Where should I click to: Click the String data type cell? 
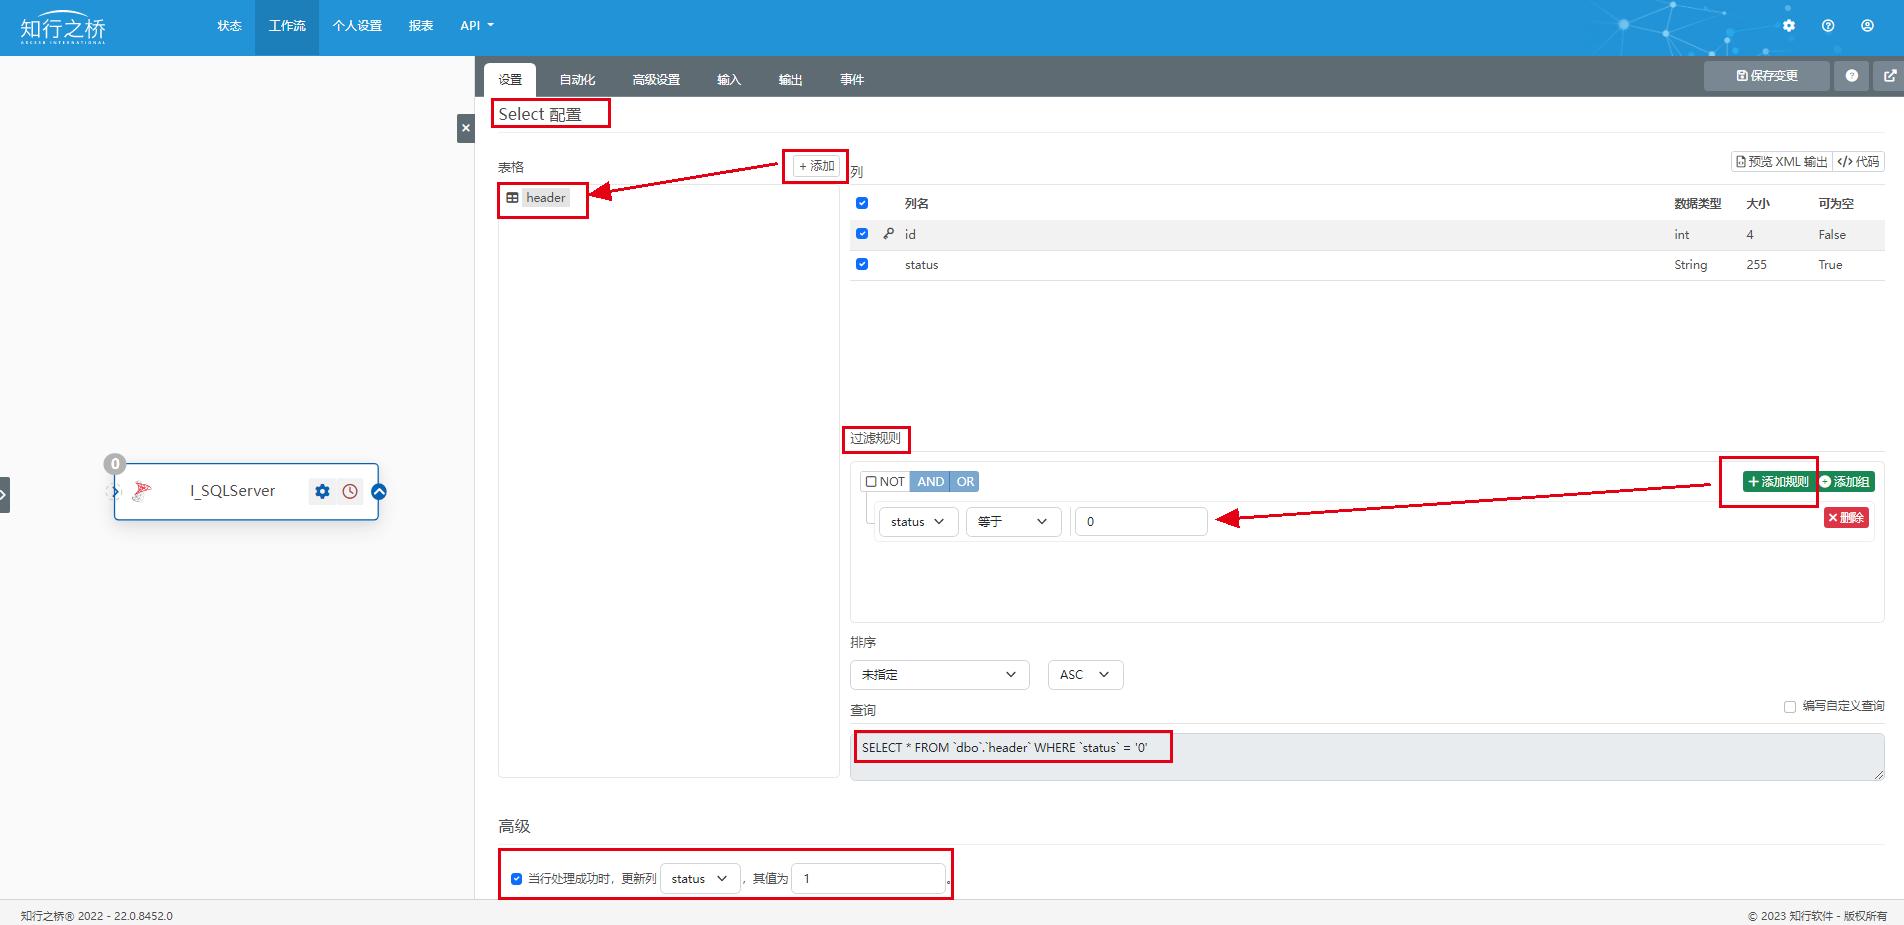[1691, 265]
